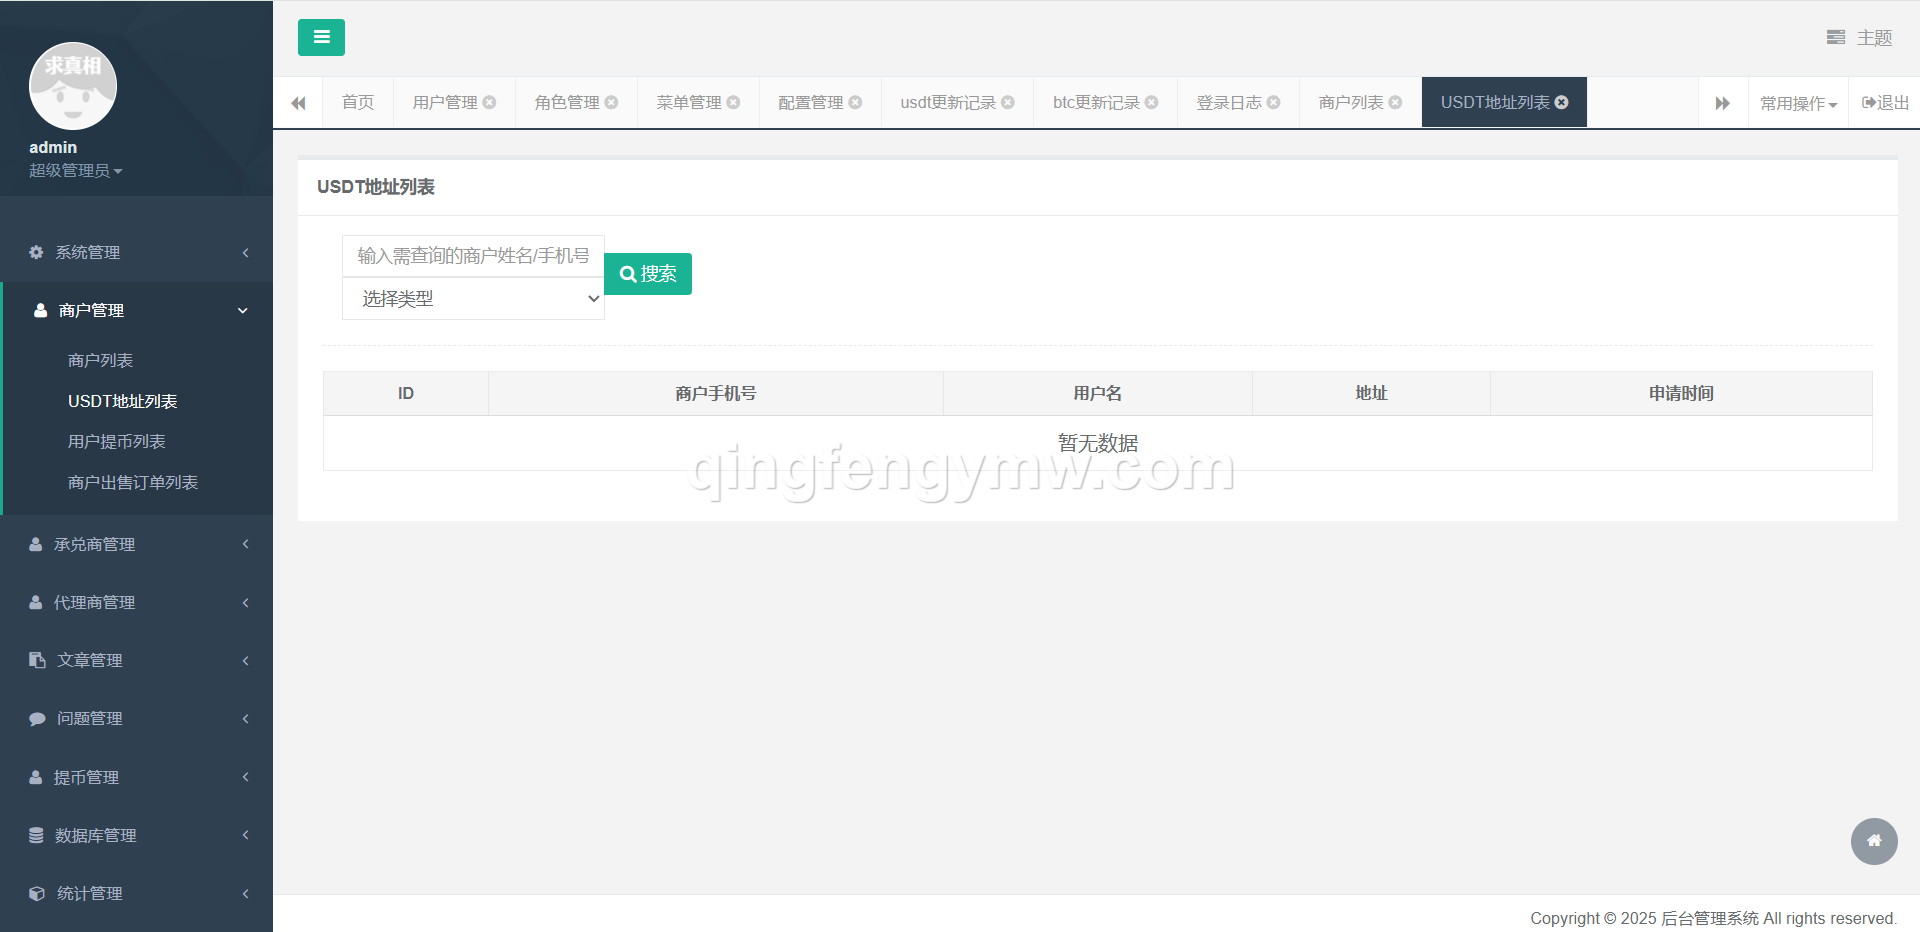Click the chat bubble icon beside 问题管理
This screenshot has width=1920, height=932.
pyautogui.click(x=37, y=718)
